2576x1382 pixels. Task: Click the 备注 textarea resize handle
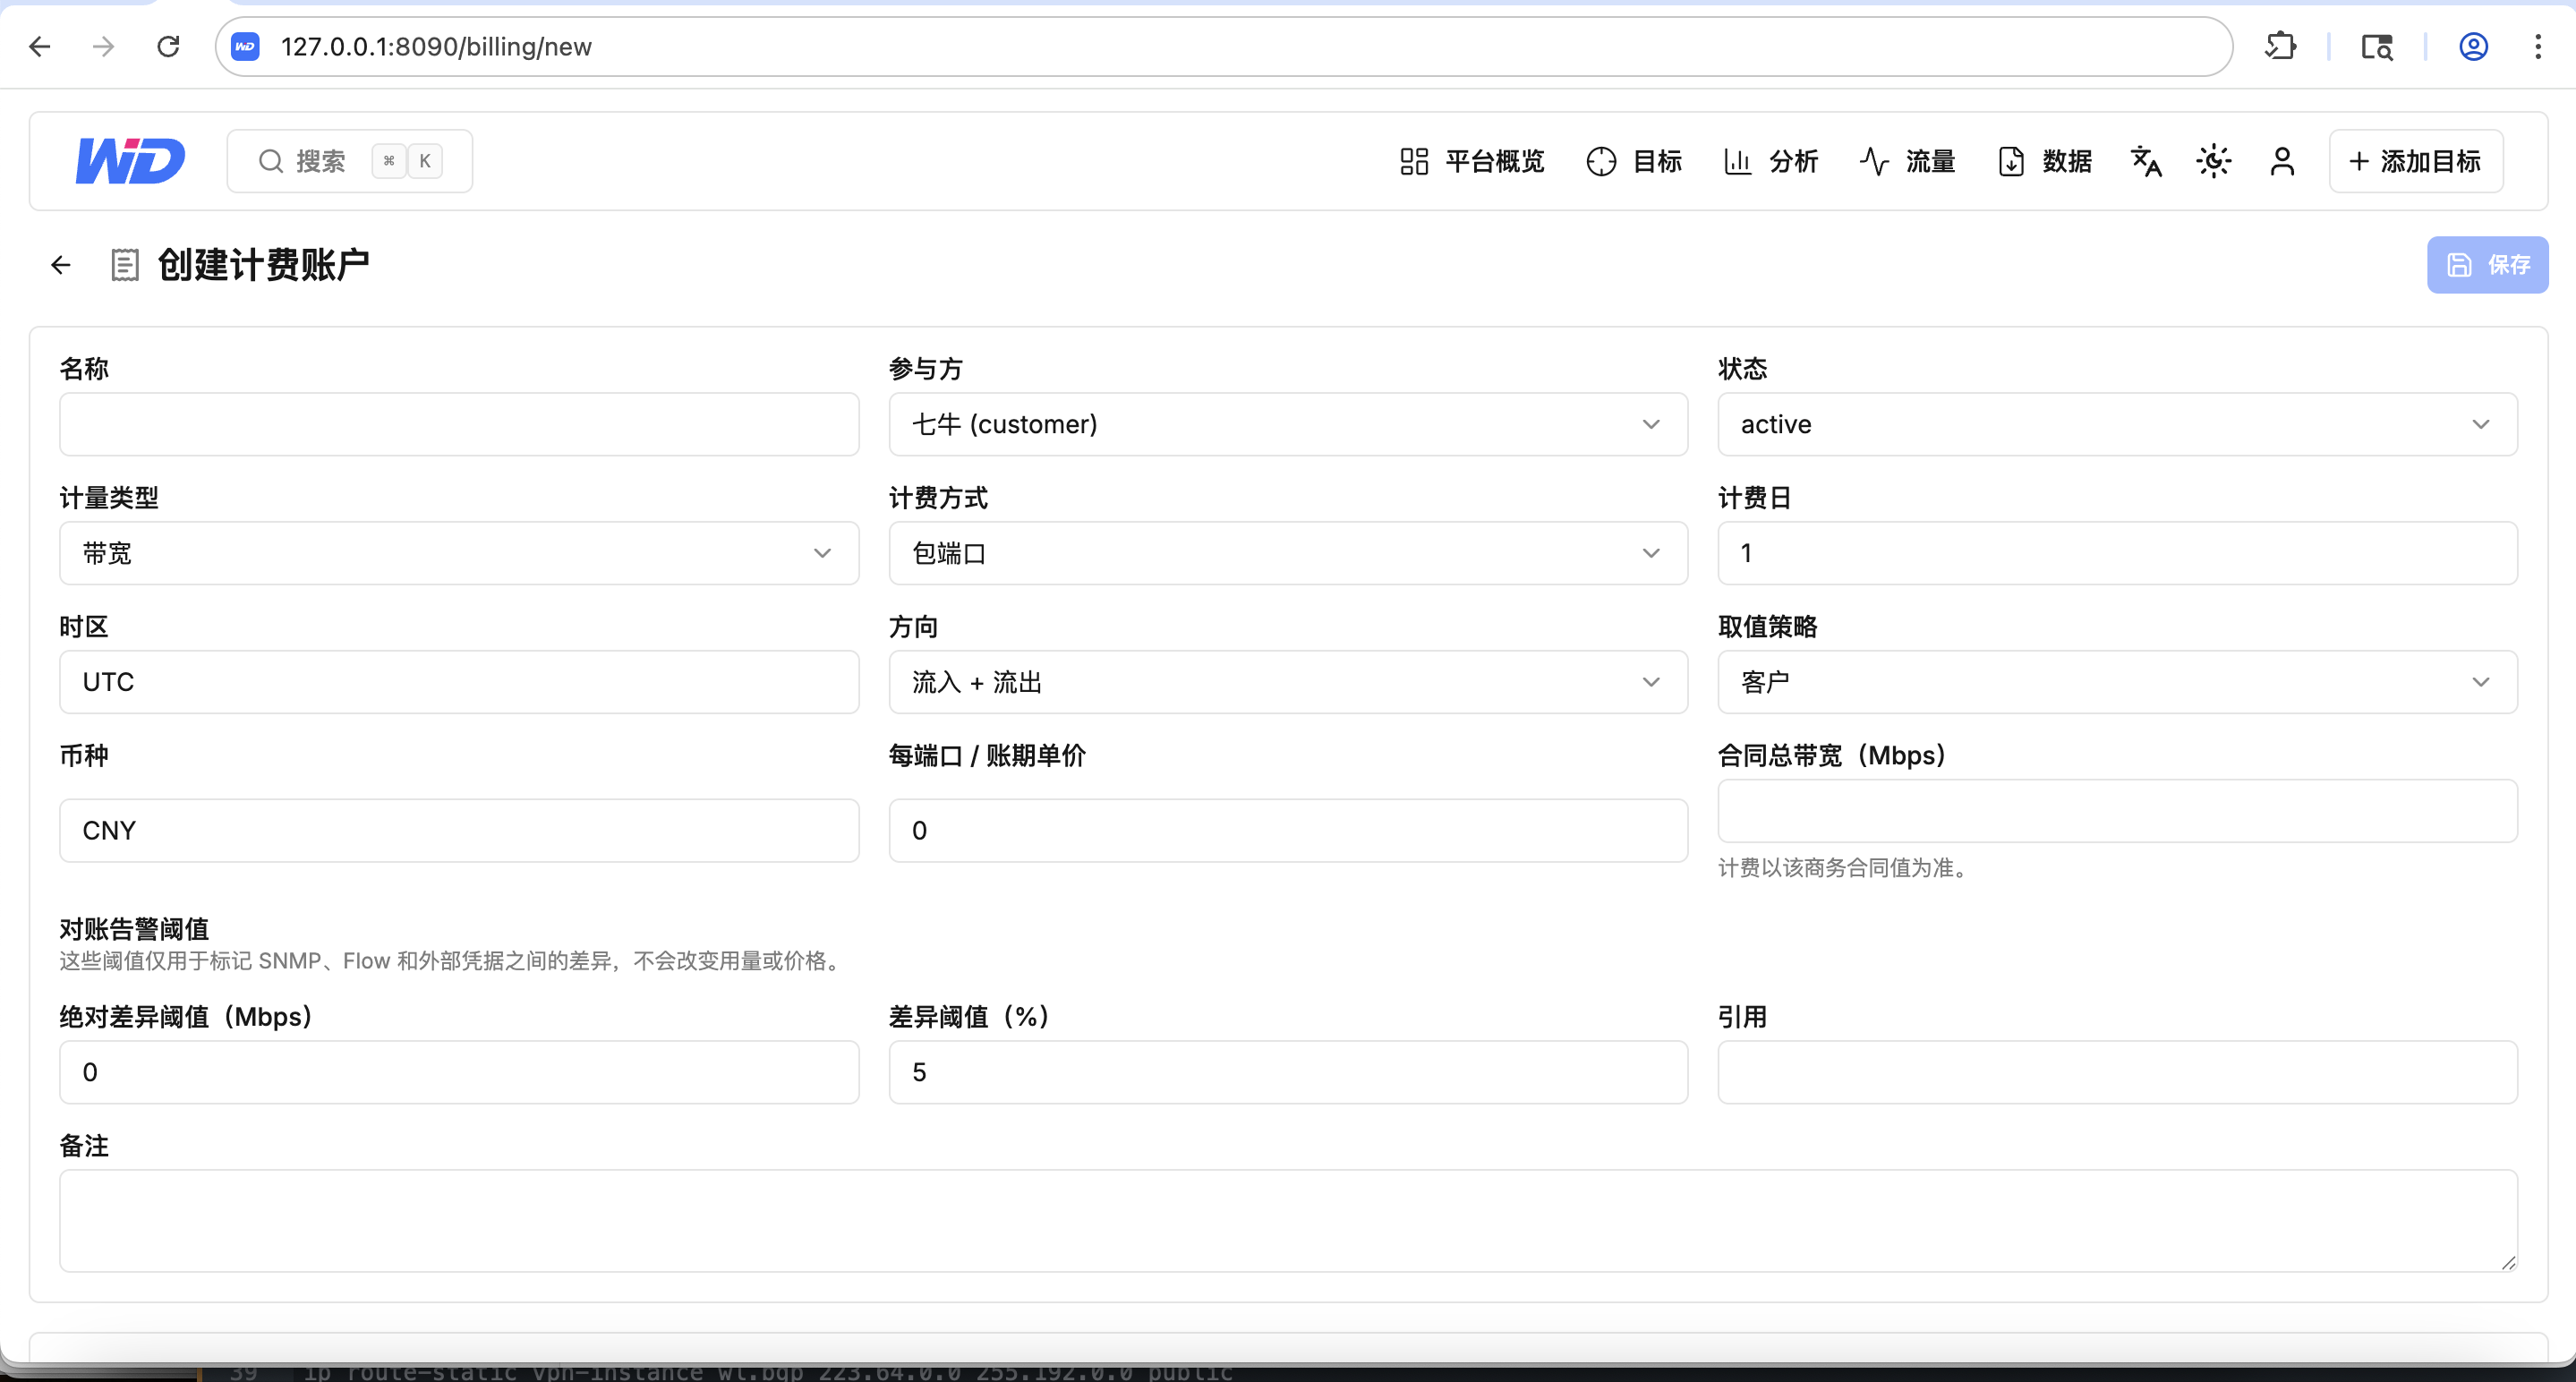tap(2508, 1263)
